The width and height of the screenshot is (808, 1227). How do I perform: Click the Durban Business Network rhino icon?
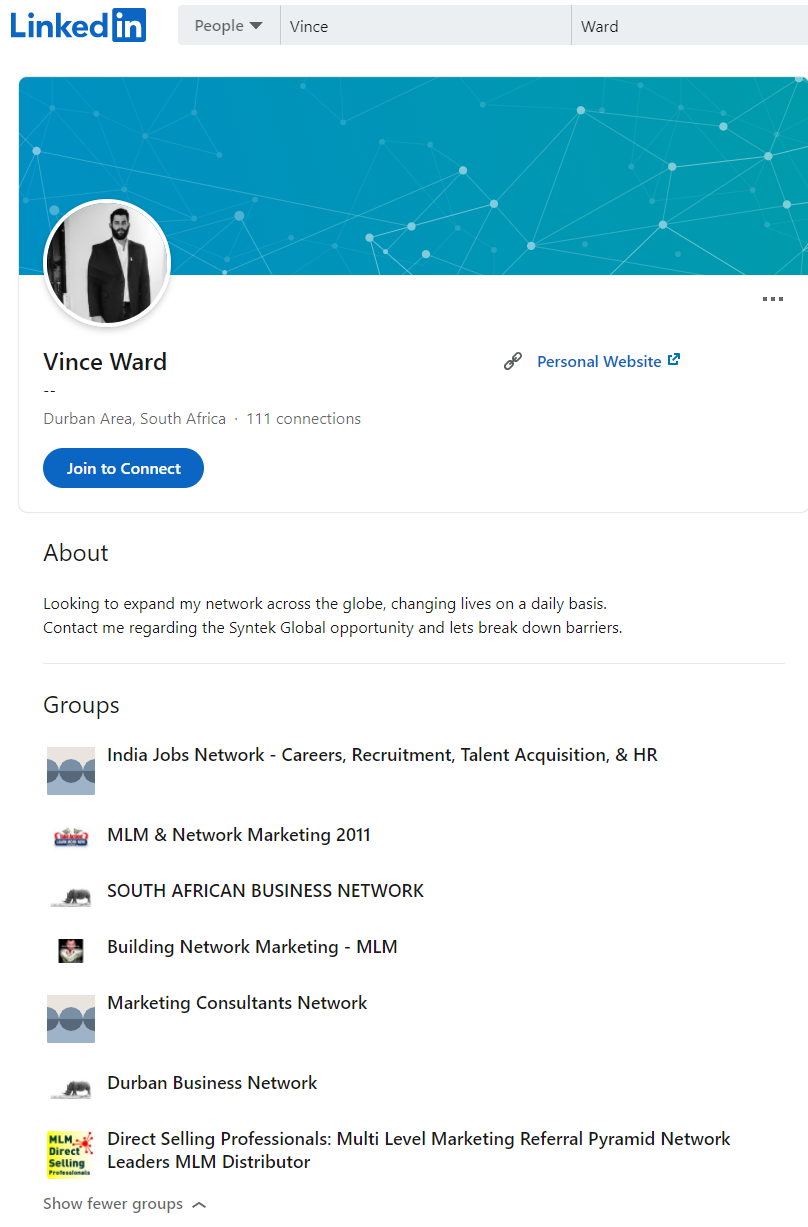click(71, 1087)
